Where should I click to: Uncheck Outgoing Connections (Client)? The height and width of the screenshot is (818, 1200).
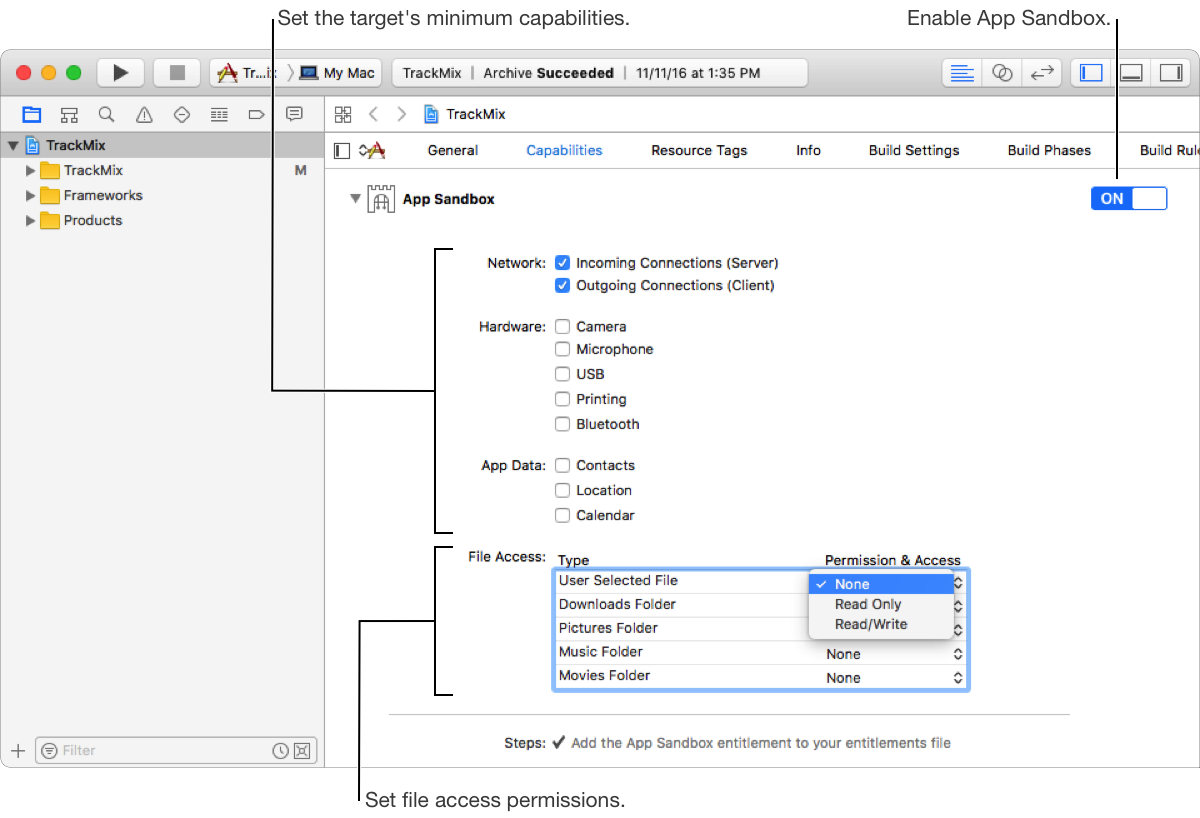(563, 285)
